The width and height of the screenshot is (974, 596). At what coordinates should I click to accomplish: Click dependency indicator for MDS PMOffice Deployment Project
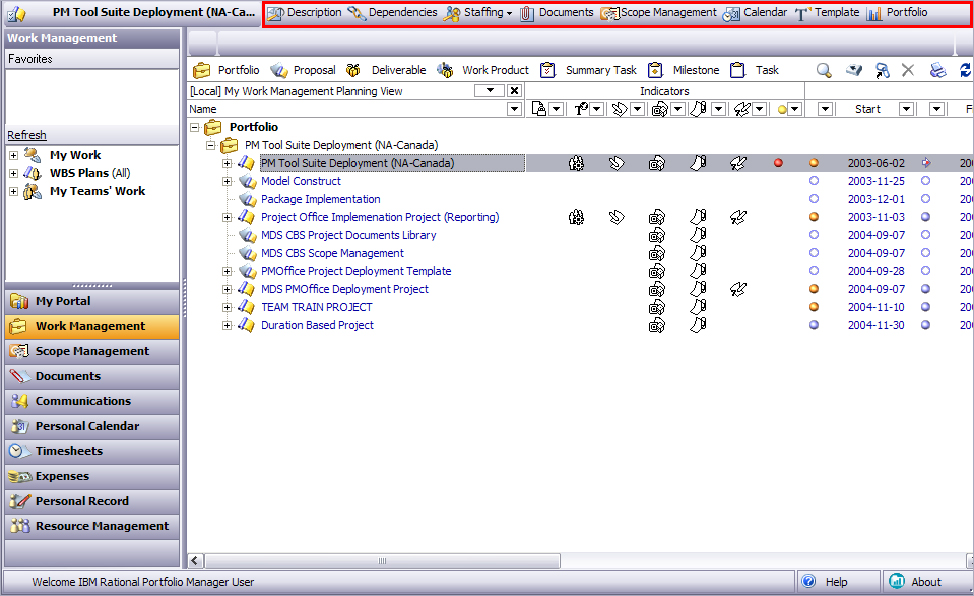click(738, 290)
